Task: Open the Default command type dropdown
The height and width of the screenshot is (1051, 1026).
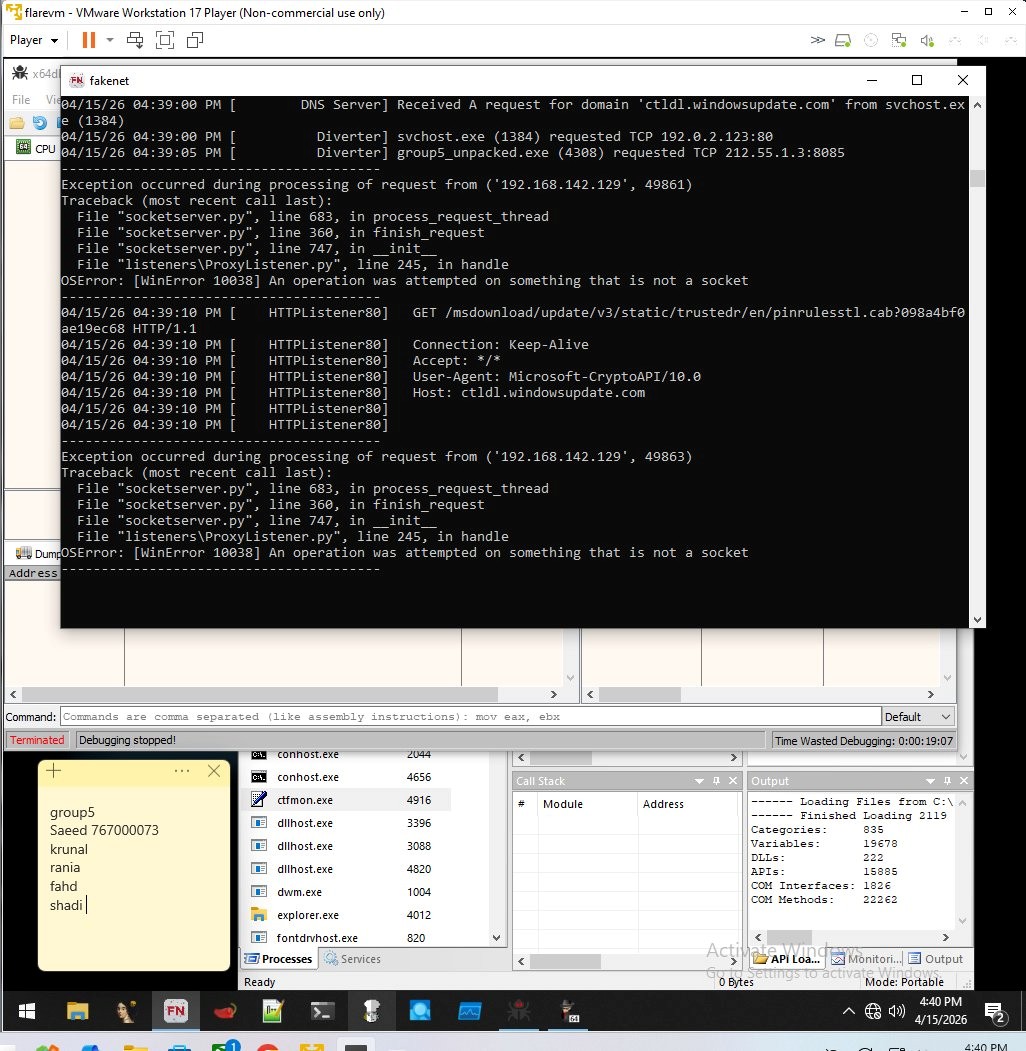Action: point(917,717)
